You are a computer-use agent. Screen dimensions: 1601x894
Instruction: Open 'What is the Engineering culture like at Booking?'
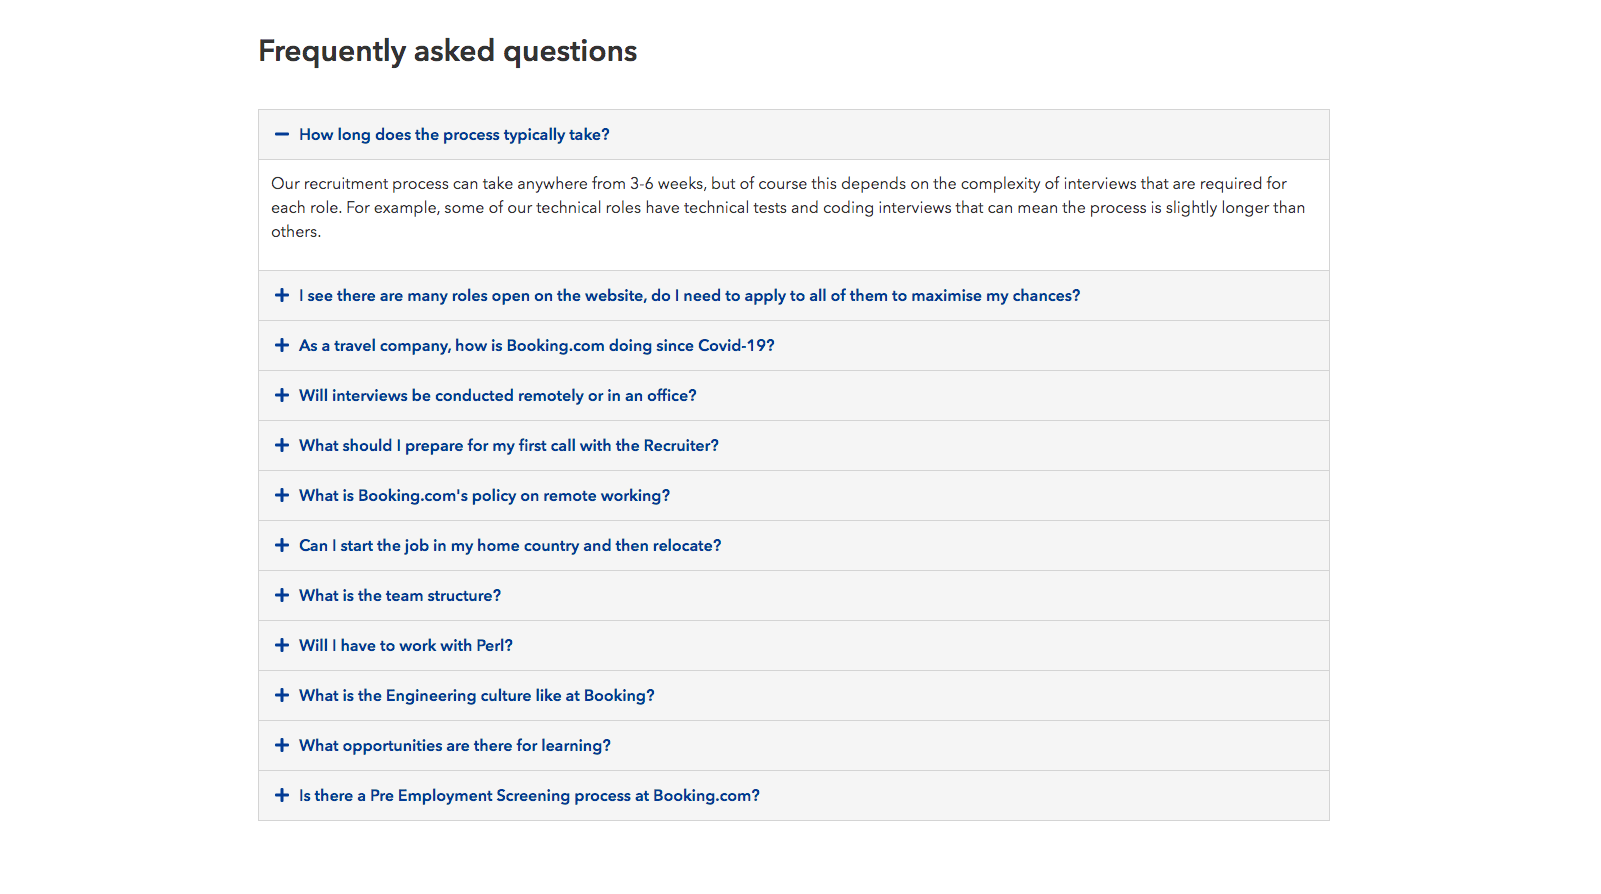tap(794, 696)
